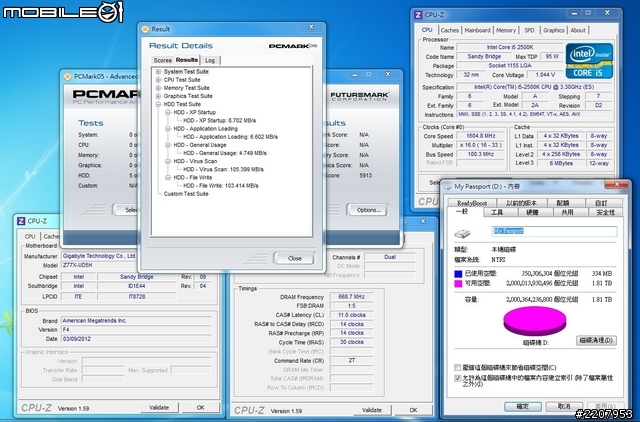Screen dimensions: 640x422
Task: Collapse the HDD - File Write node
Action: [x=168, y=178]
